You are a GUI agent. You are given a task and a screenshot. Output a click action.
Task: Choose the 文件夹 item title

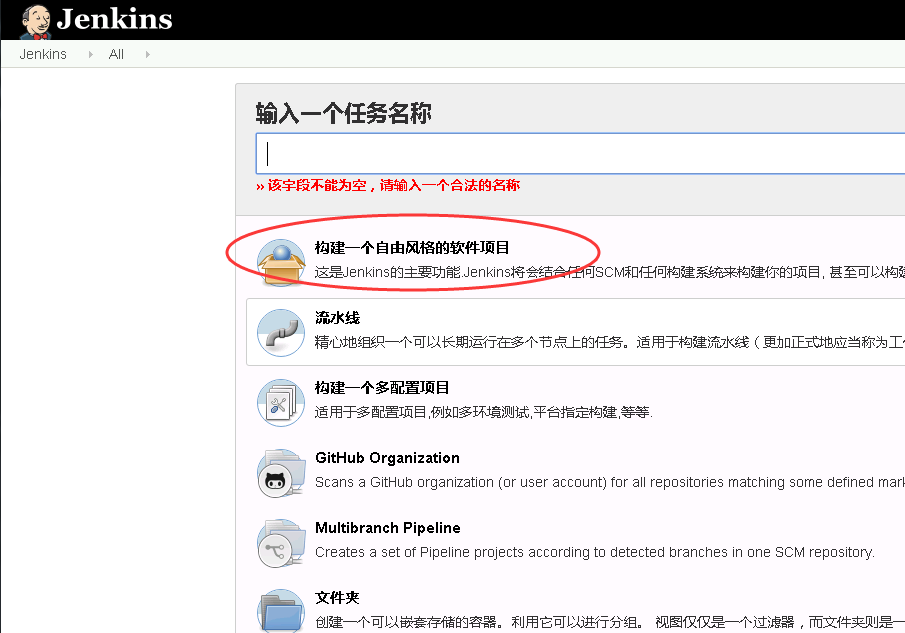(338, 598)
